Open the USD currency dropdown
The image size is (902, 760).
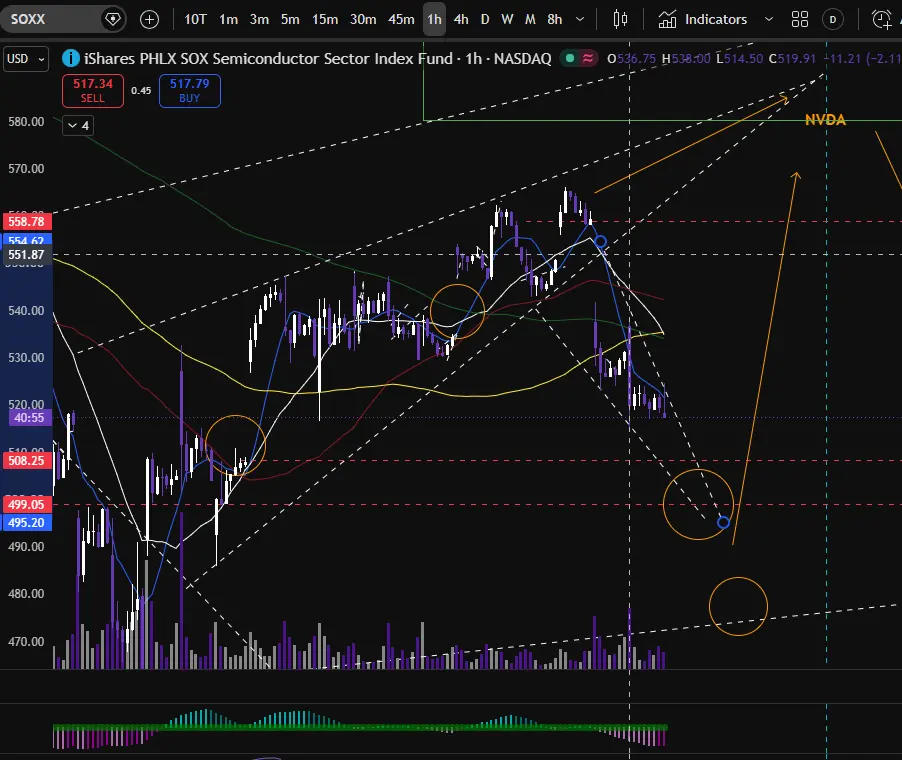[25, 59]
